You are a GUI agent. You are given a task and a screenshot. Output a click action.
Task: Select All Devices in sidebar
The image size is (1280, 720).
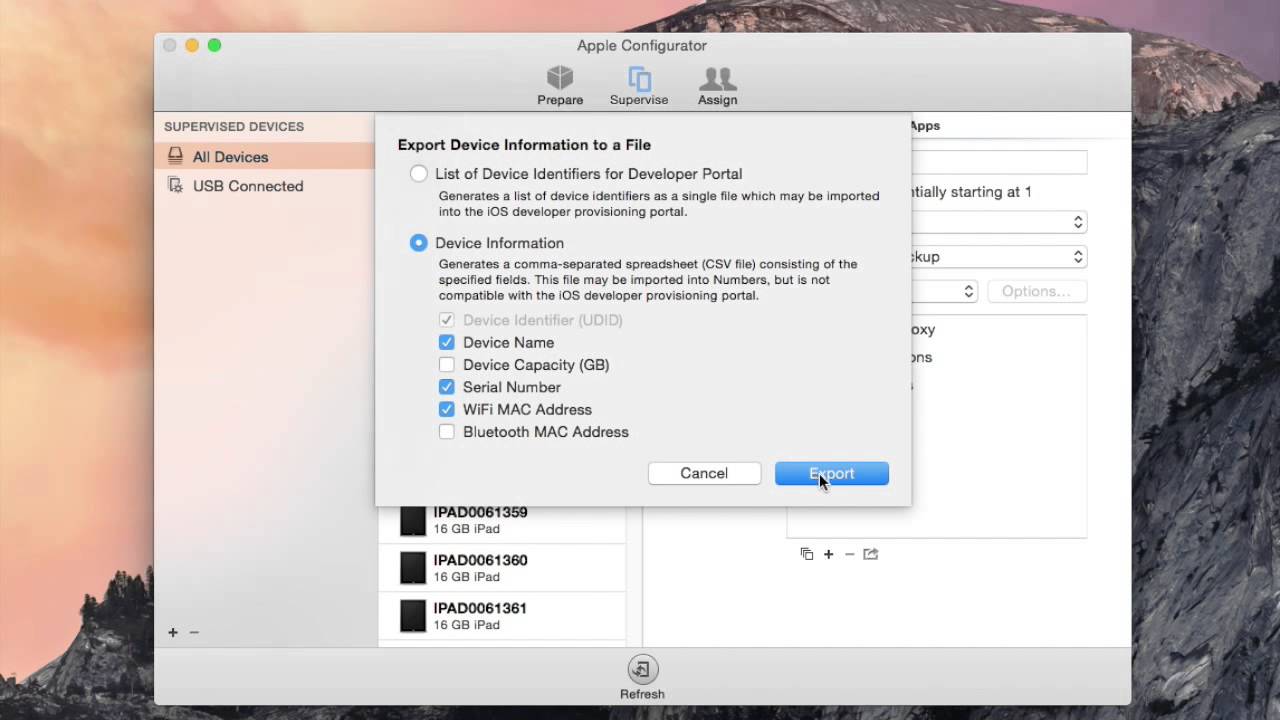pos(264,156)
